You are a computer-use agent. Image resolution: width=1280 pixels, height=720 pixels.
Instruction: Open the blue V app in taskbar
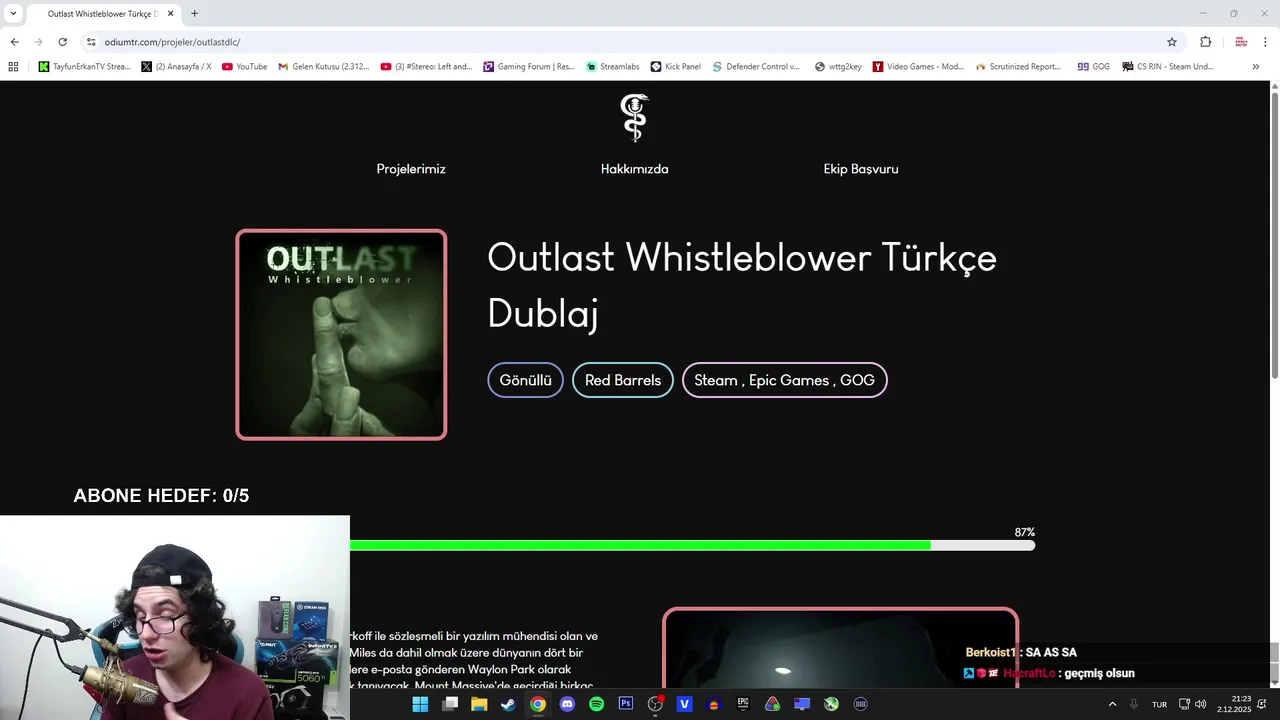point(684,704)
